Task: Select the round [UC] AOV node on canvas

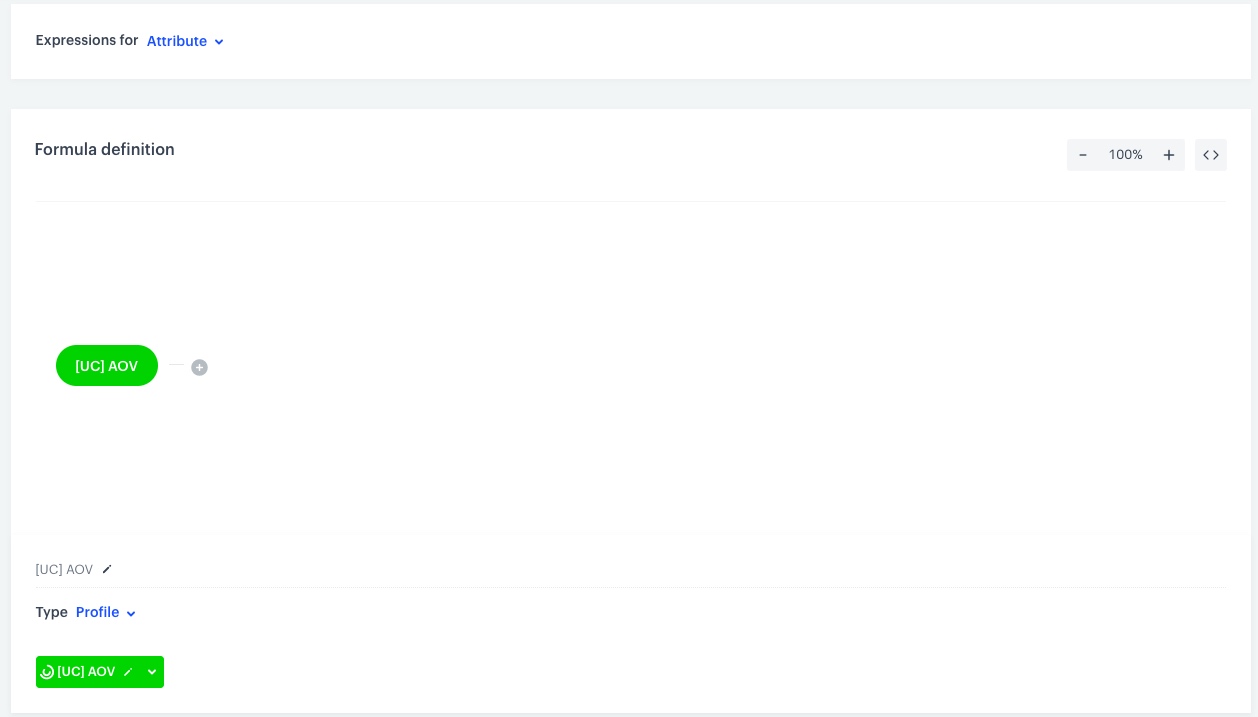Action: tap(107, 366)
